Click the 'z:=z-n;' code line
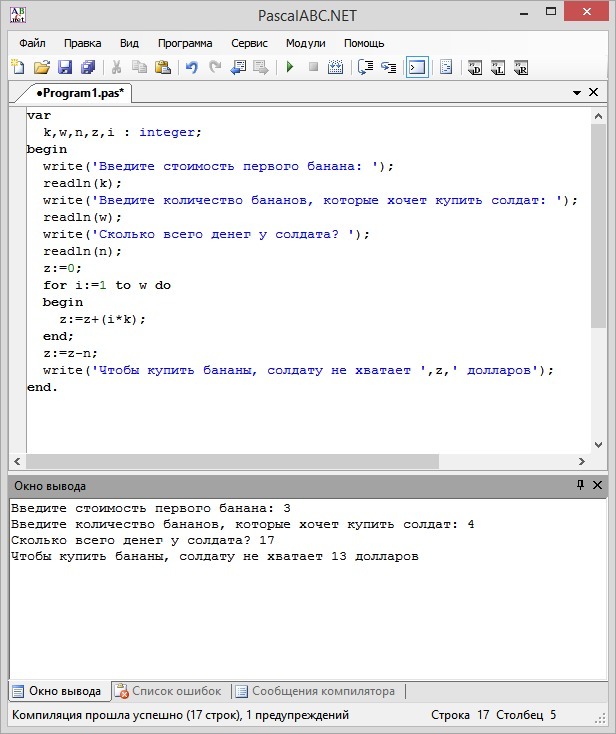616x734 pixels. [70, 353]
